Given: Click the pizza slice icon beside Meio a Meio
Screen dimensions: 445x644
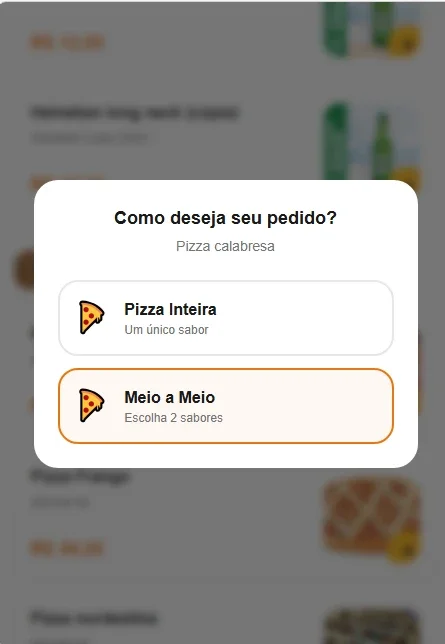Looking at the screenshot, I should (91, 405).
